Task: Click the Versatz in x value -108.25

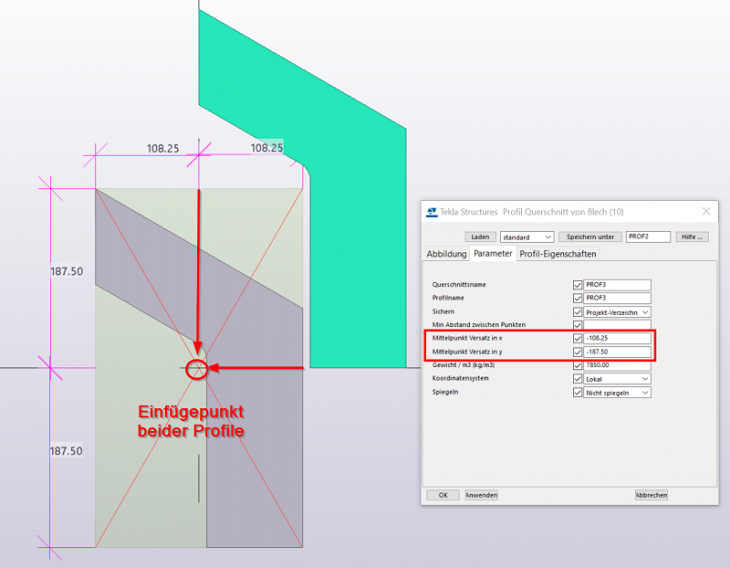Action: (x=617, y=338)
